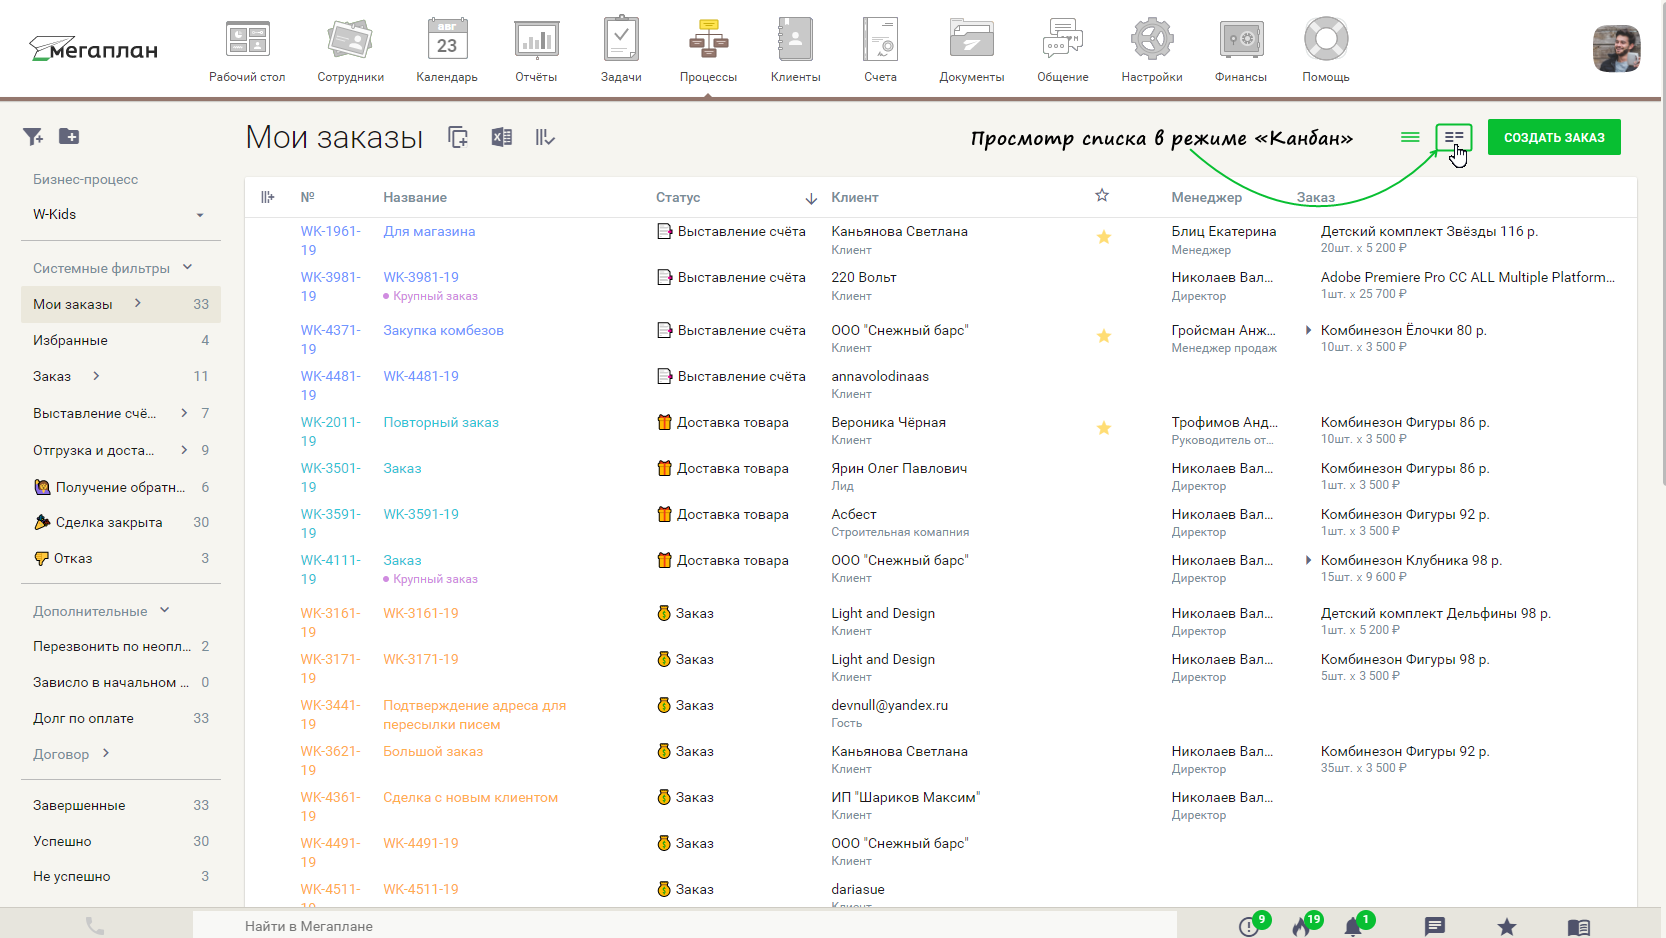The width and height of the screenshot is (1666, 938).
Task: Click the Создать заказ button
Action: tap(1553, 137)
